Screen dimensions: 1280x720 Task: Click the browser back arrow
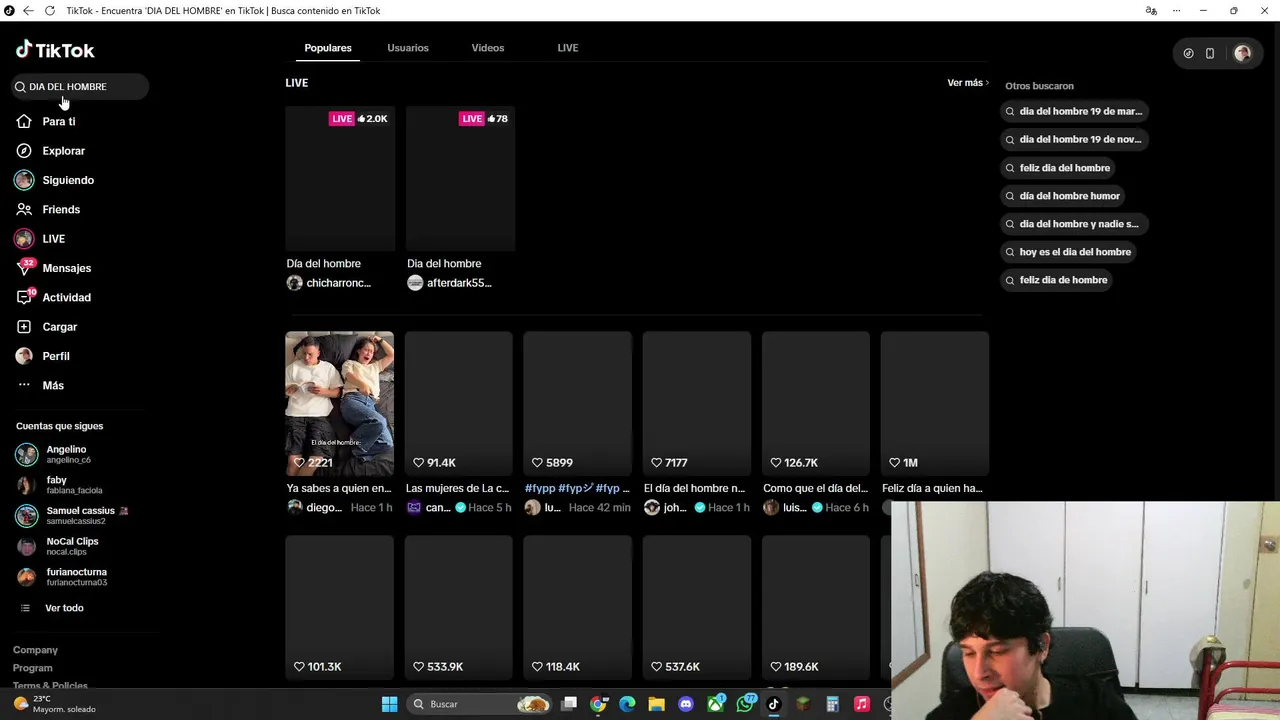28,11
